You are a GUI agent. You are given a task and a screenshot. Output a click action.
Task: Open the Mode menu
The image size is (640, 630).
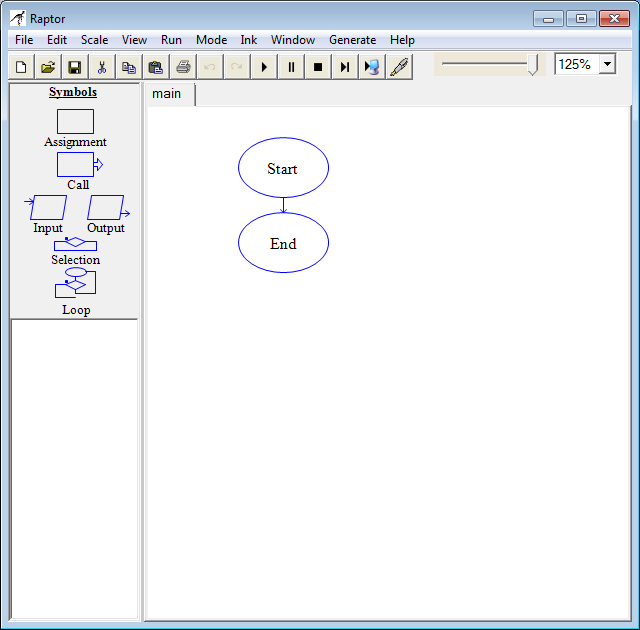click(211, 40)
